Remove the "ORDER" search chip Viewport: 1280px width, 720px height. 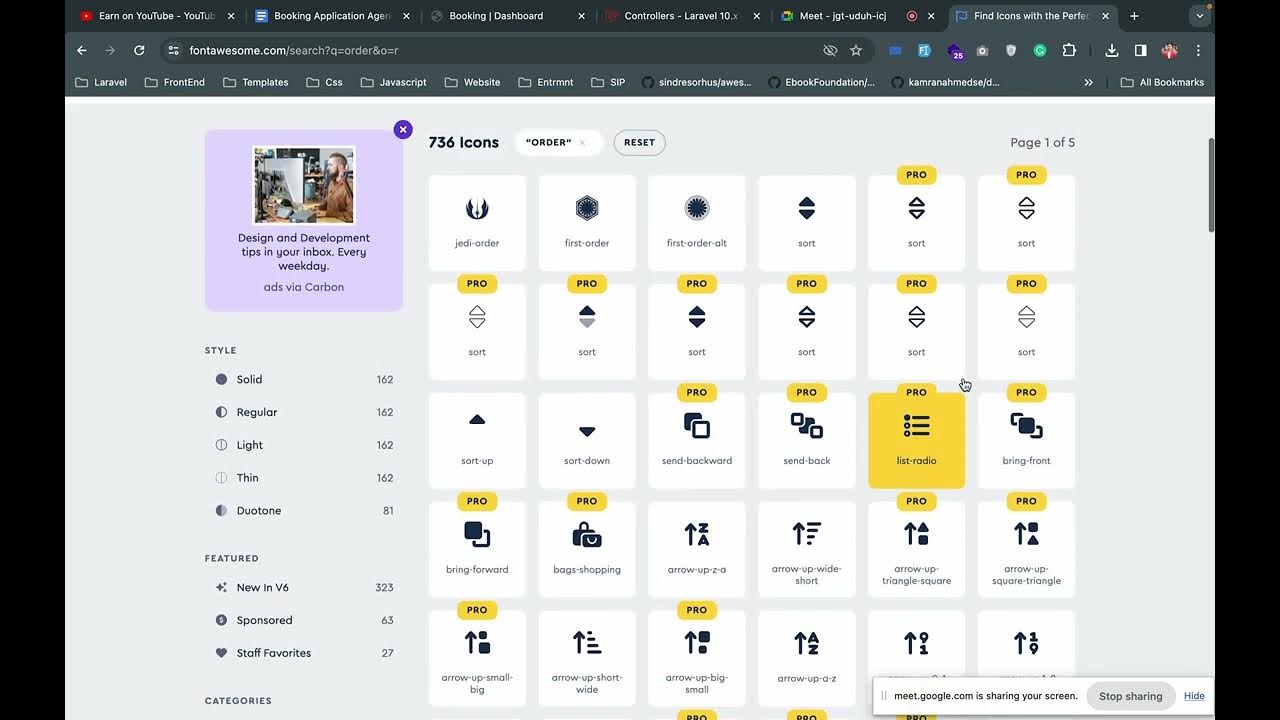582,143
